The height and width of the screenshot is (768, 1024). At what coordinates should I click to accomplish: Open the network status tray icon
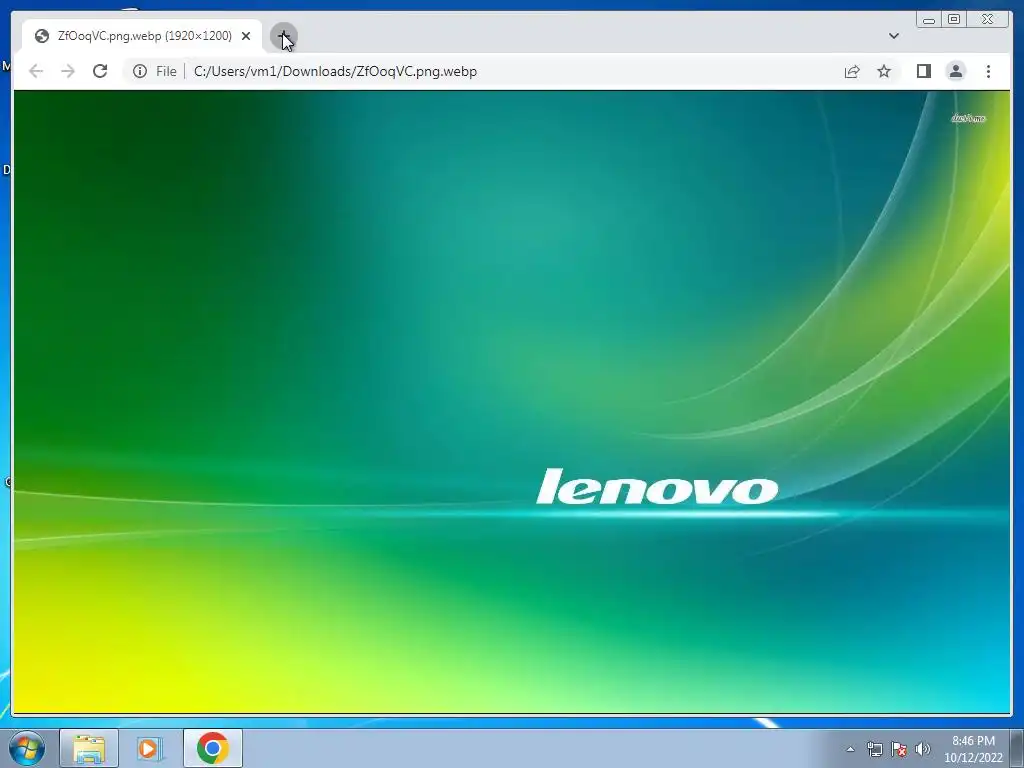(x=874, y=749)
